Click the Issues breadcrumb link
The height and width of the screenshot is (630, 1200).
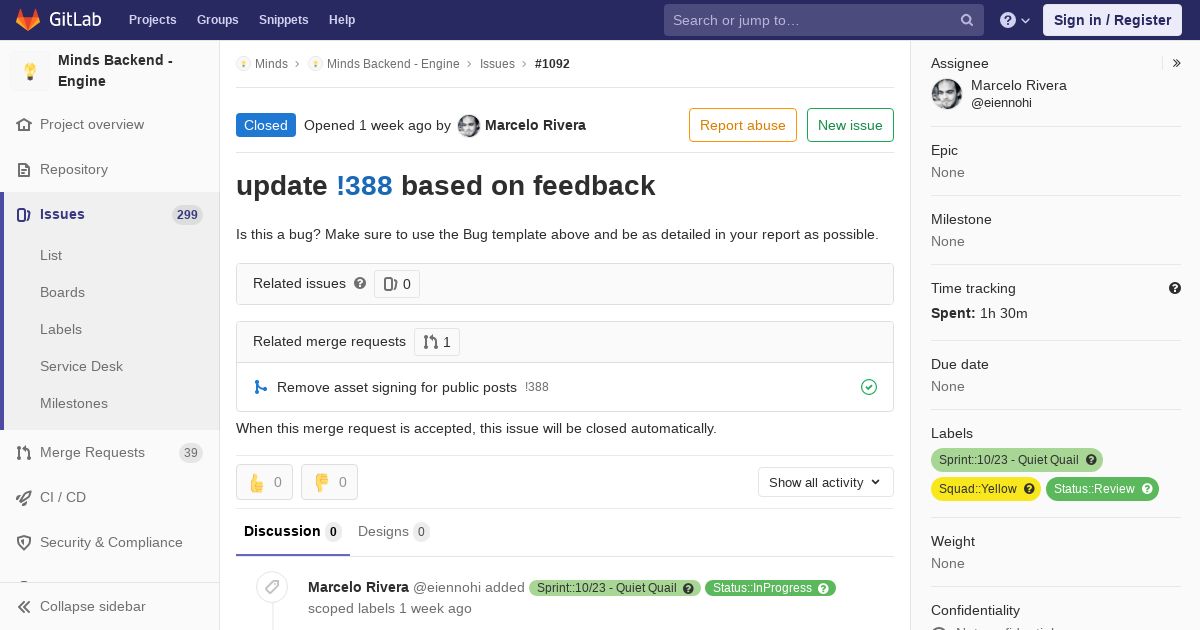pos(497,63)
